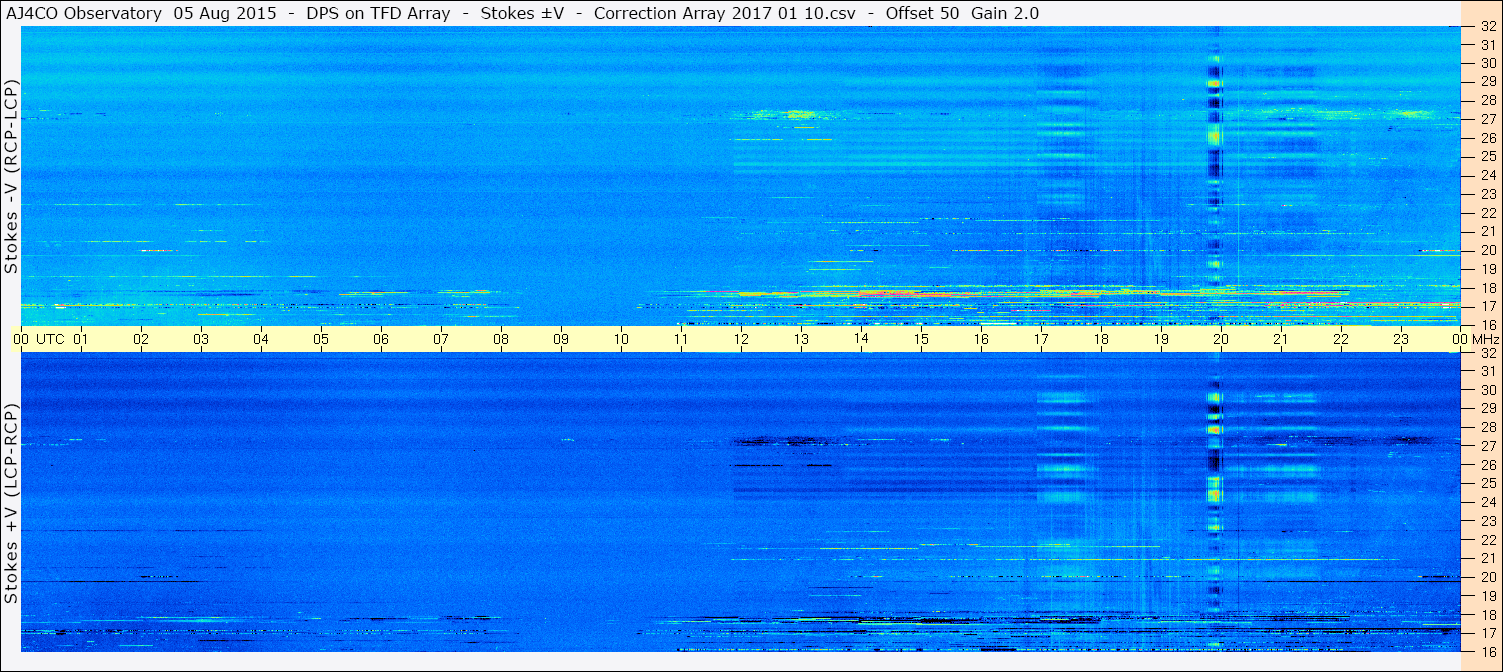Click the 18 hour time marker
The image size is (1503, 672).
point(1101,339)
